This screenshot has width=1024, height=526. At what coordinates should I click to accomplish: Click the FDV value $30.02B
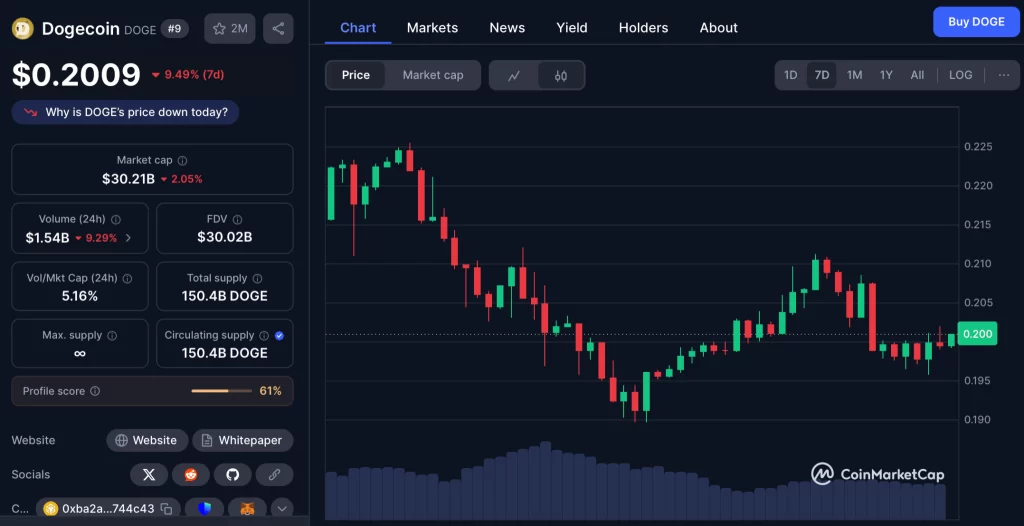coord(225,237)
